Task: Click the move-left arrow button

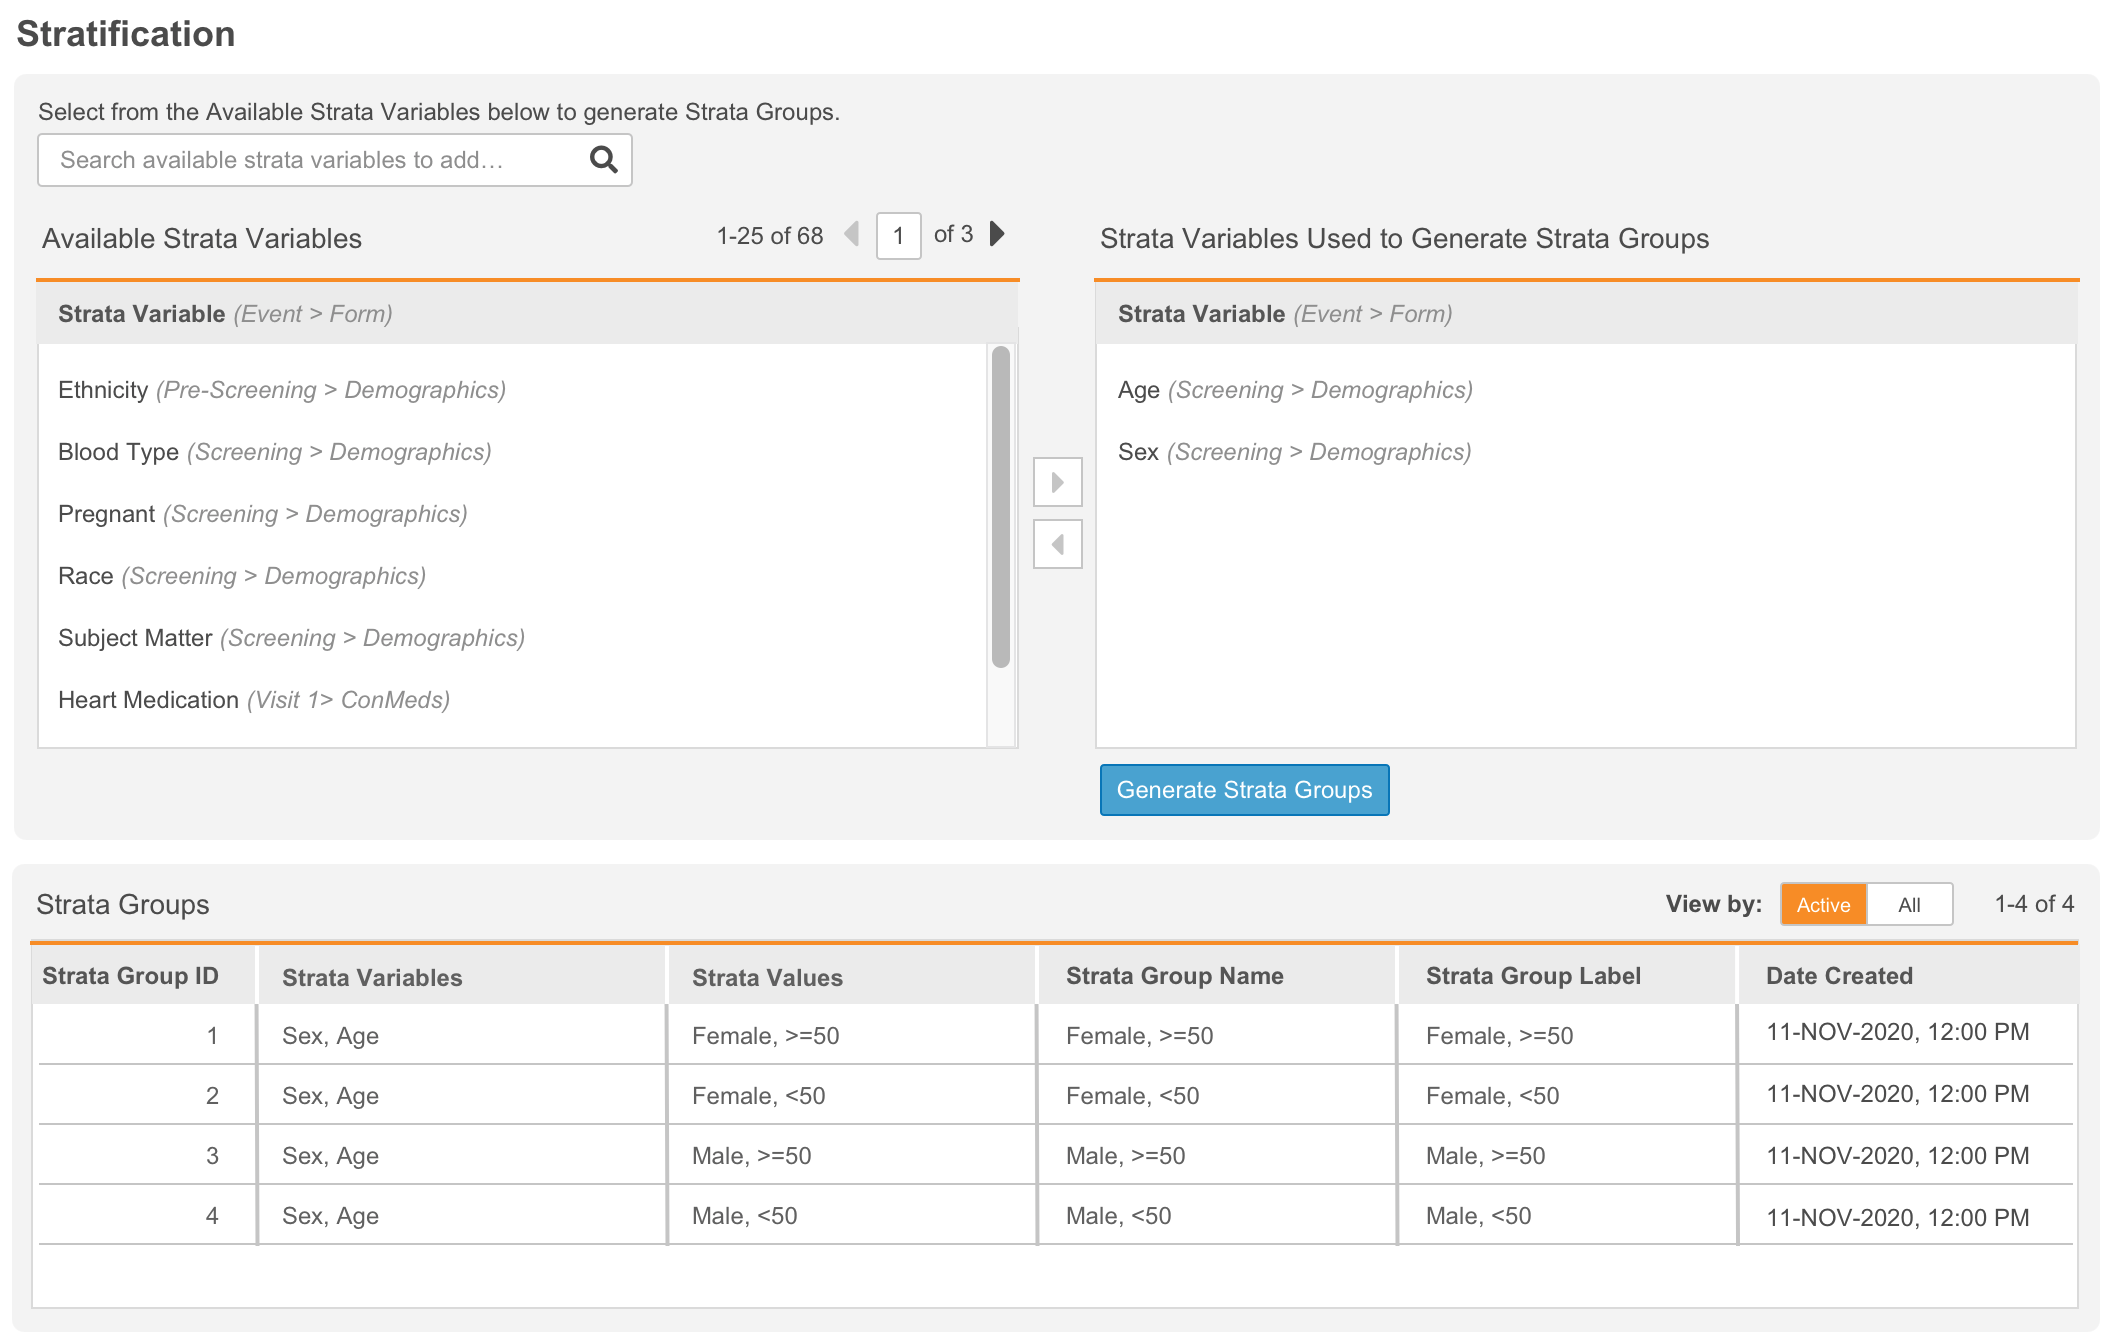Action: pyautogui.click(x=1057, y=545)
